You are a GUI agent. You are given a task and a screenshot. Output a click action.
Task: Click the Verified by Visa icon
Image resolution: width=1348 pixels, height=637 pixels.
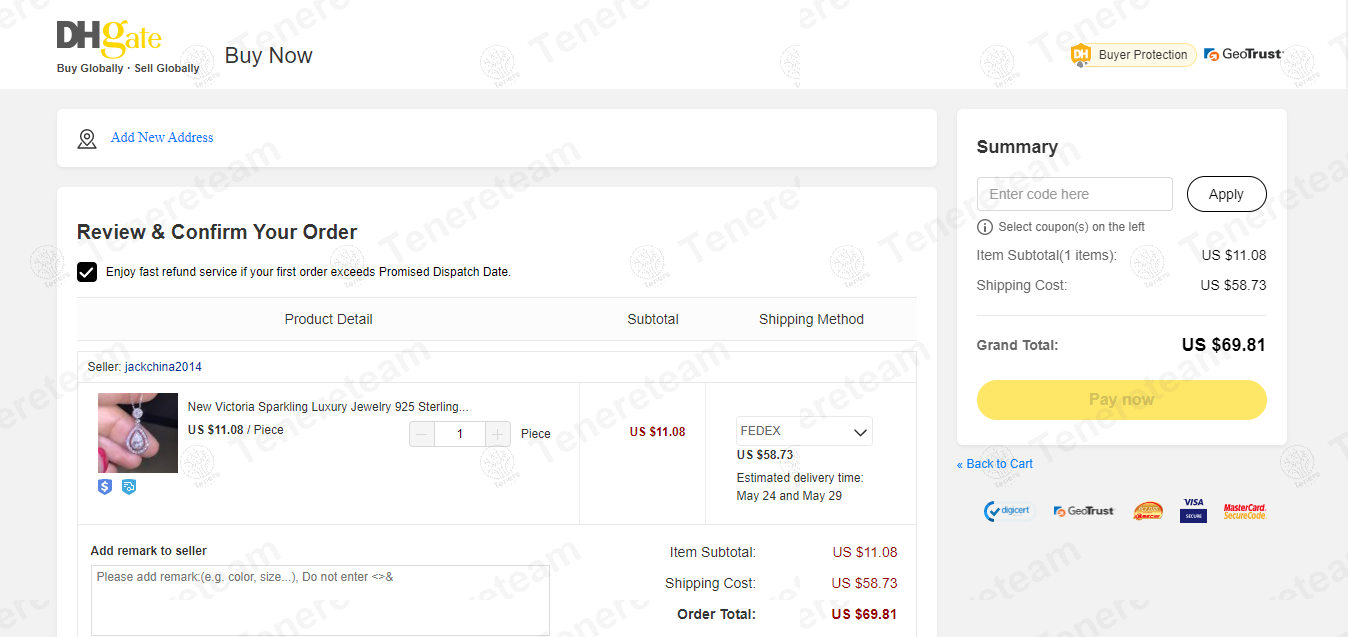pos(1192,510)
